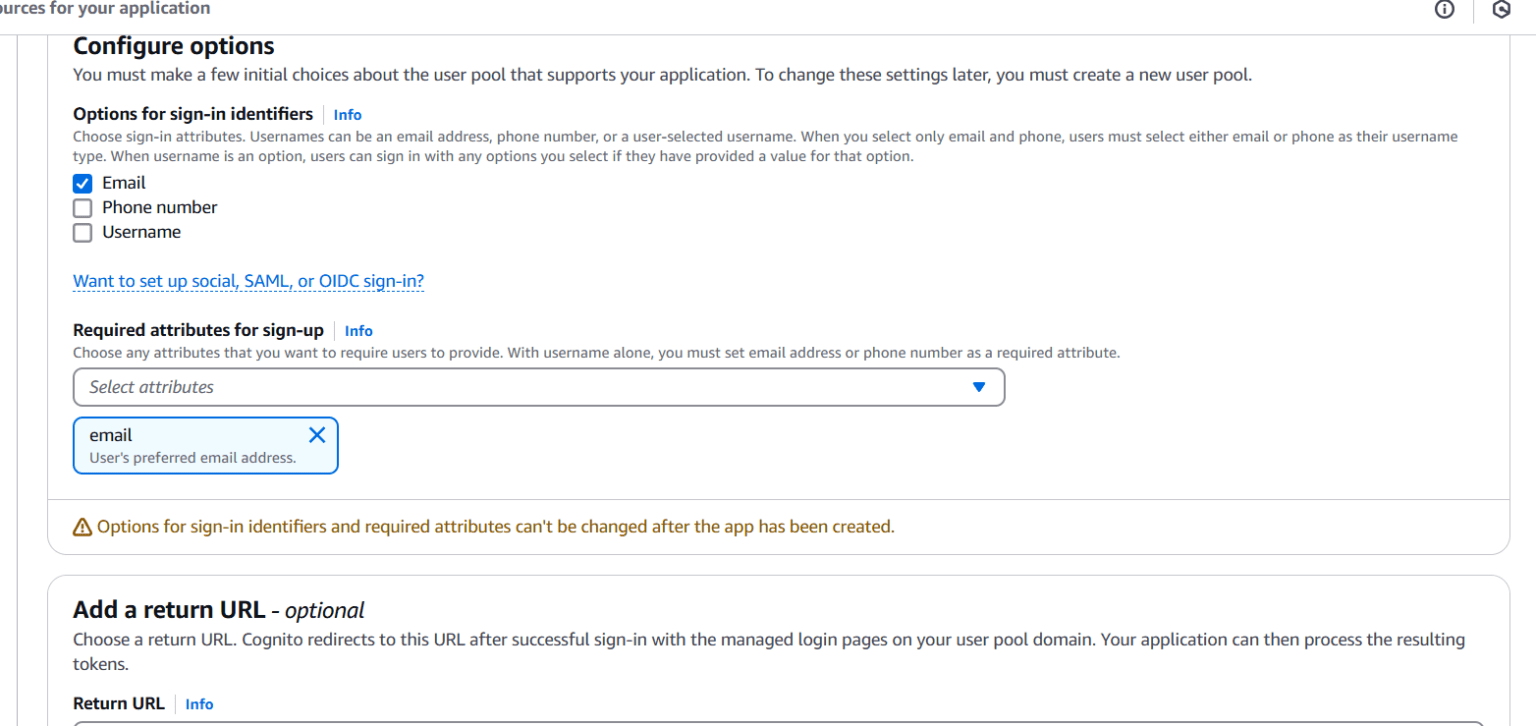
Task: Click the warning triangle in the caution message
Action: coord(81,526)
